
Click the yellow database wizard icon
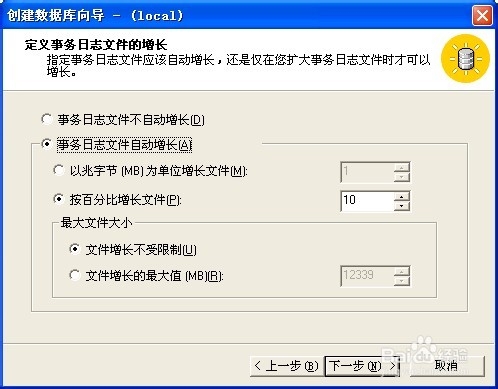pos(465,59)
